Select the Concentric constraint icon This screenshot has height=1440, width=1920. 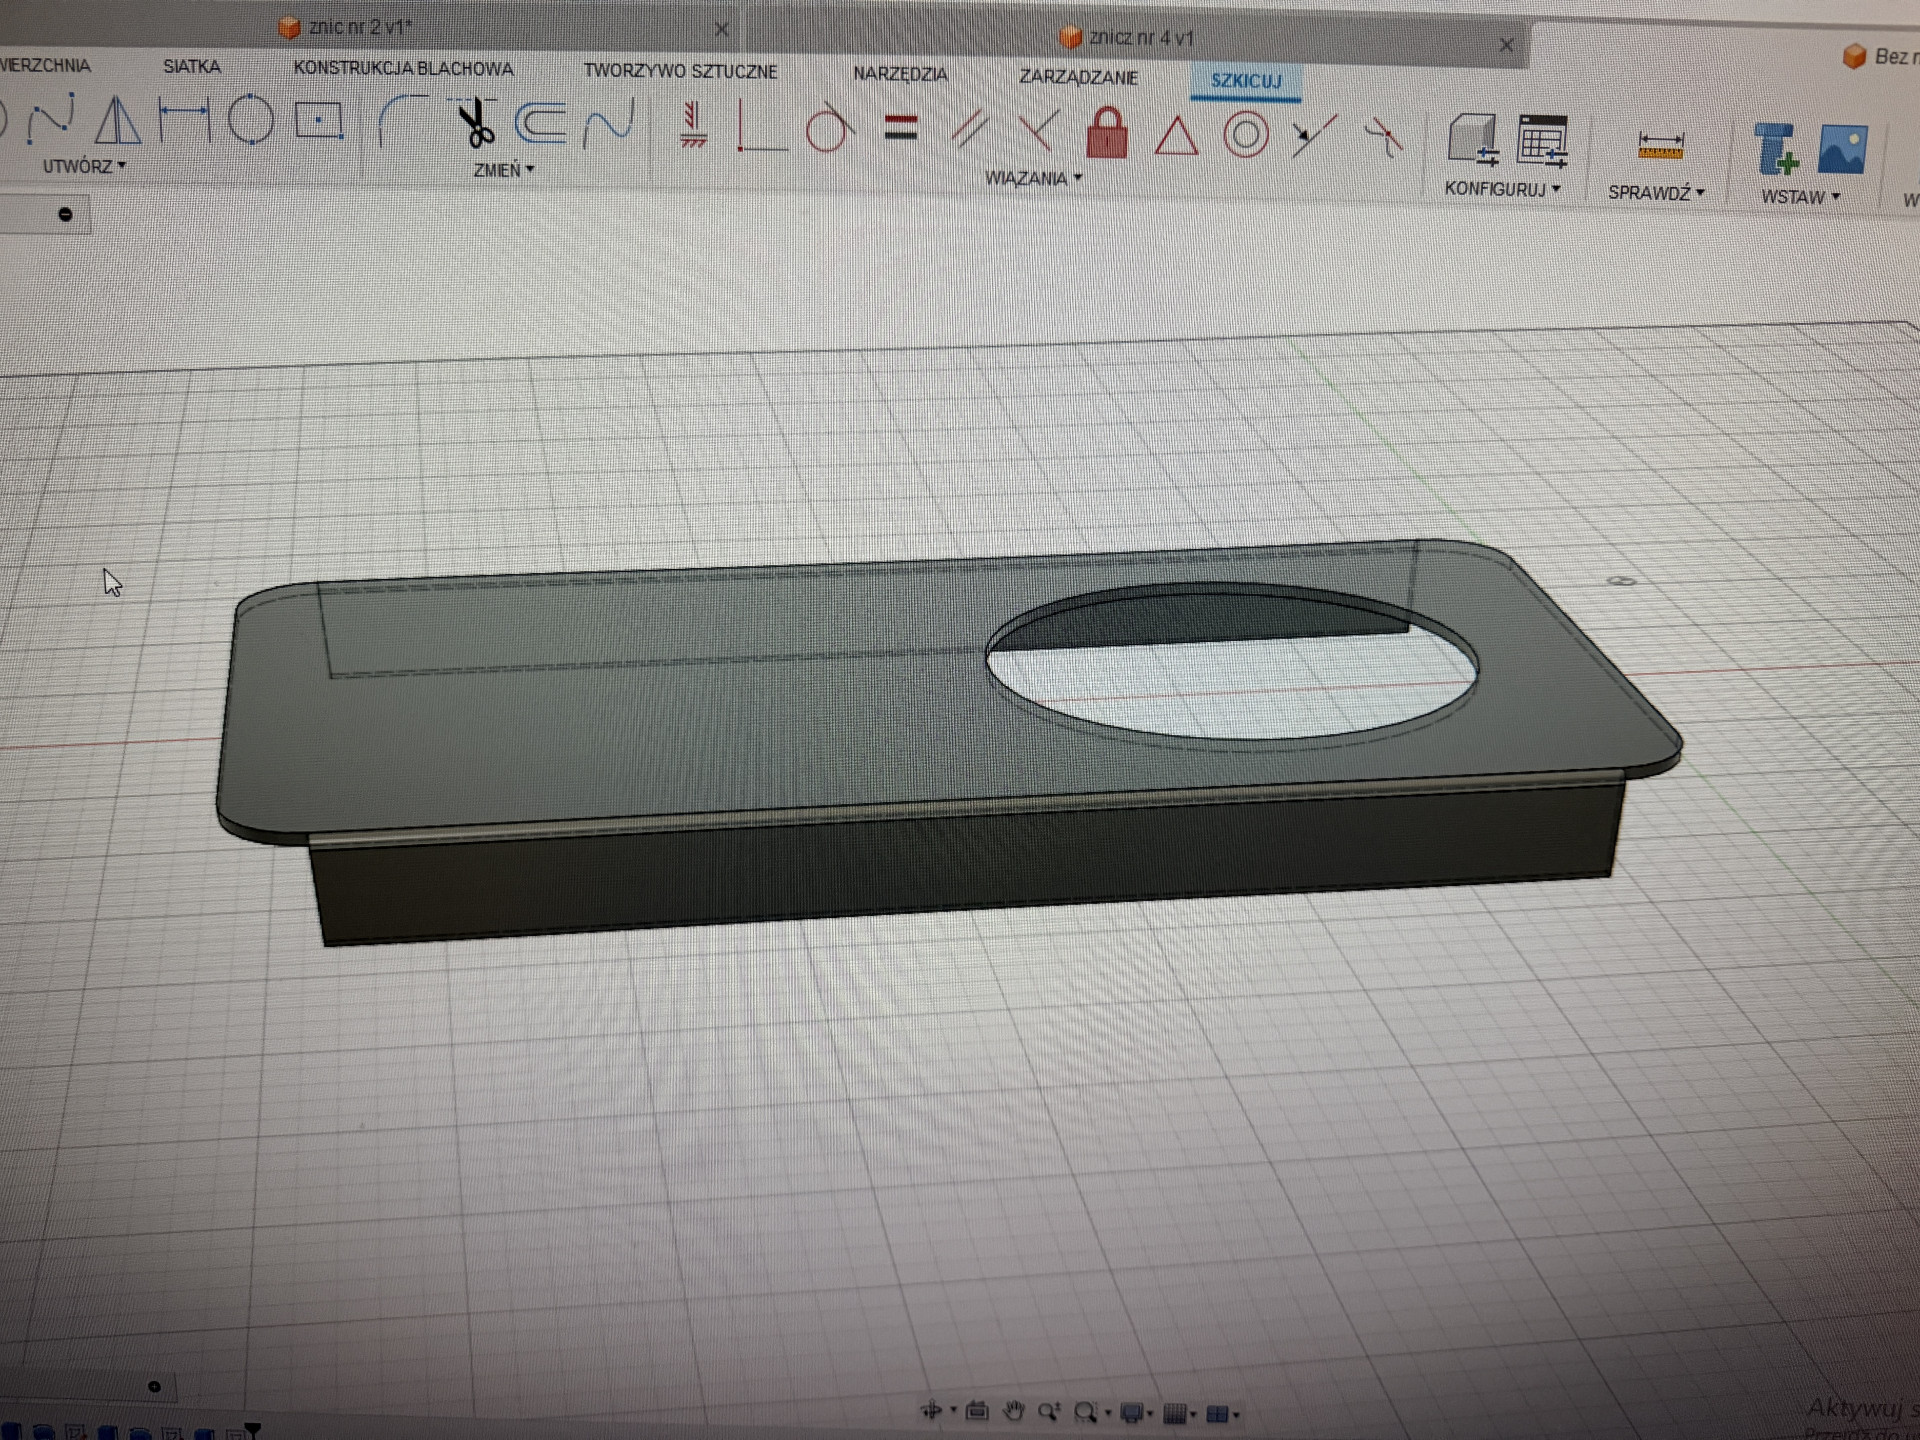point(1246,135)
